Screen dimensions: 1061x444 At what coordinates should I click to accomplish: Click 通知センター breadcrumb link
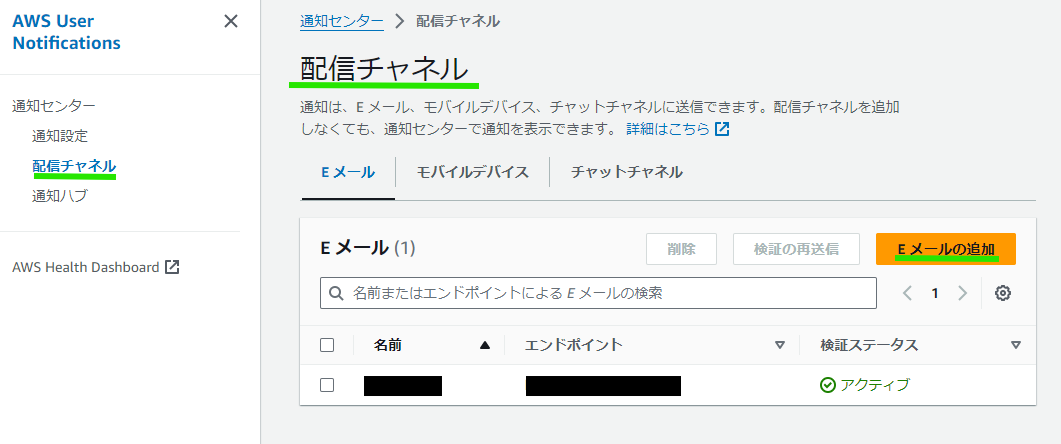point(342,21)
